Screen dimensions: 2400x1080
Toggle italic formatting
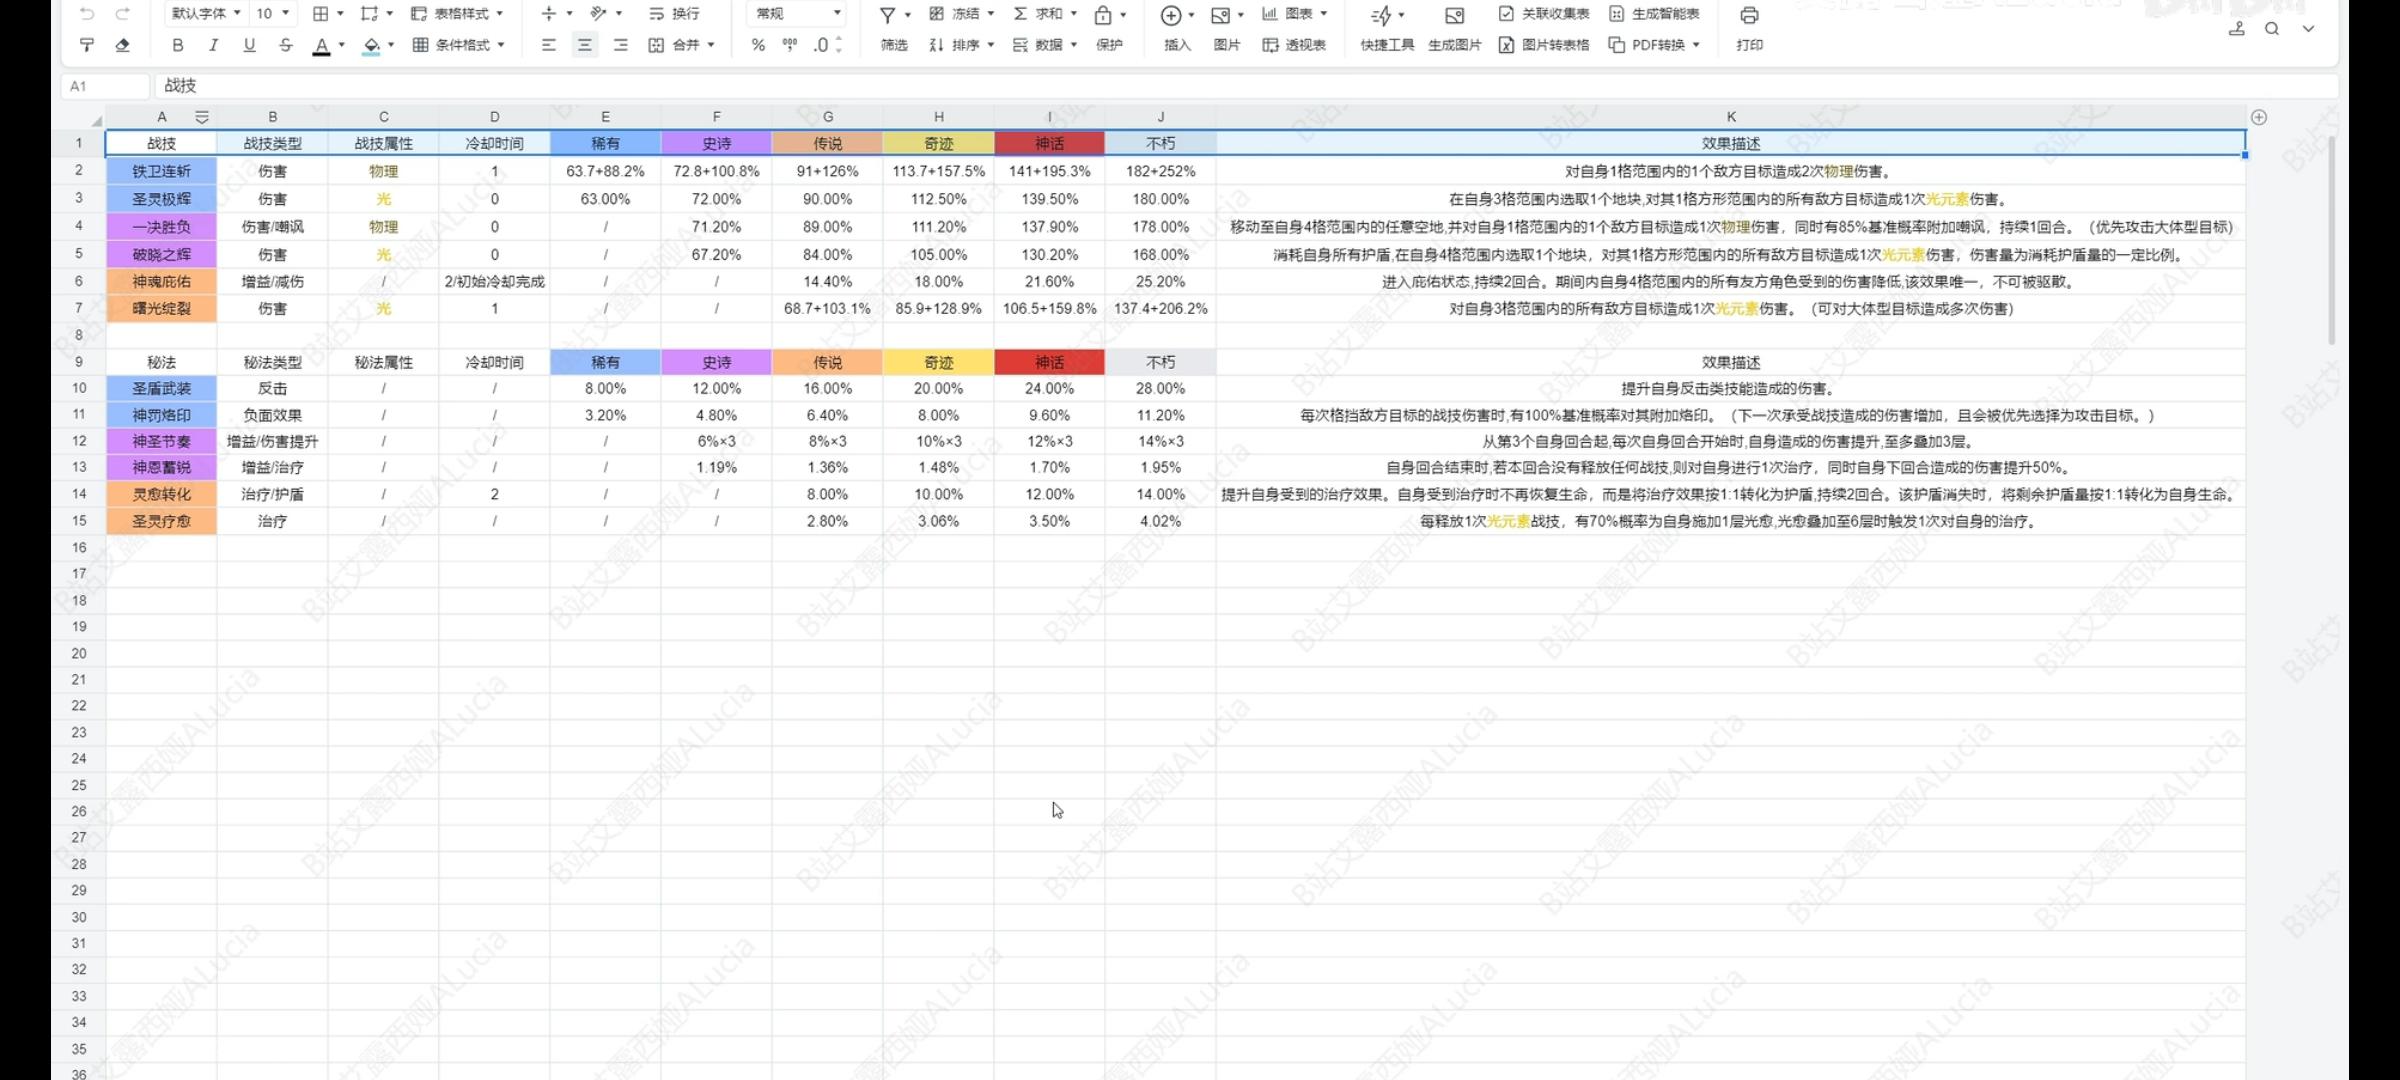pos(213,45)
